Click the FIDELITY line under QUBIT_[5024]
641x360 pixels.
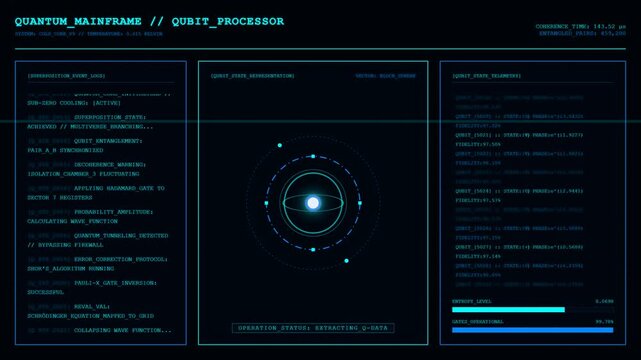[x=478, y=200]
